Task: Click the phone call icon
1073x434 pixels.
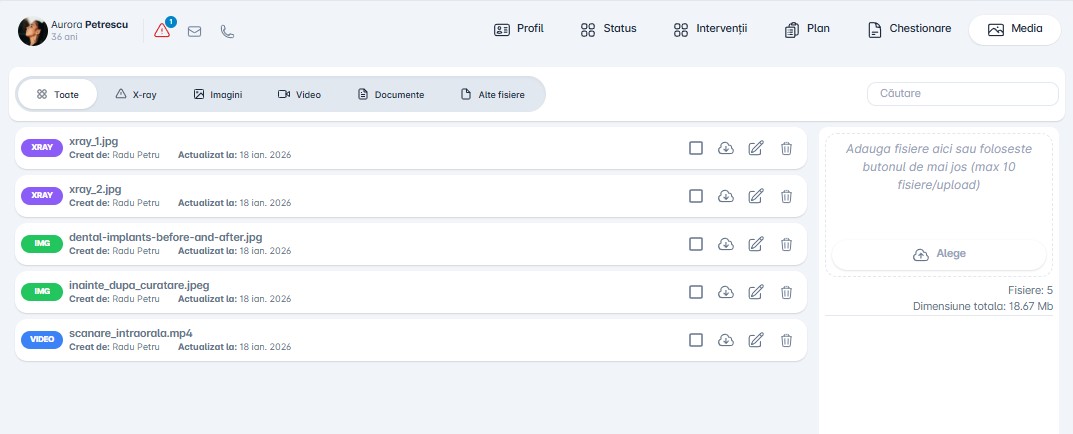Action: [227, 31]
